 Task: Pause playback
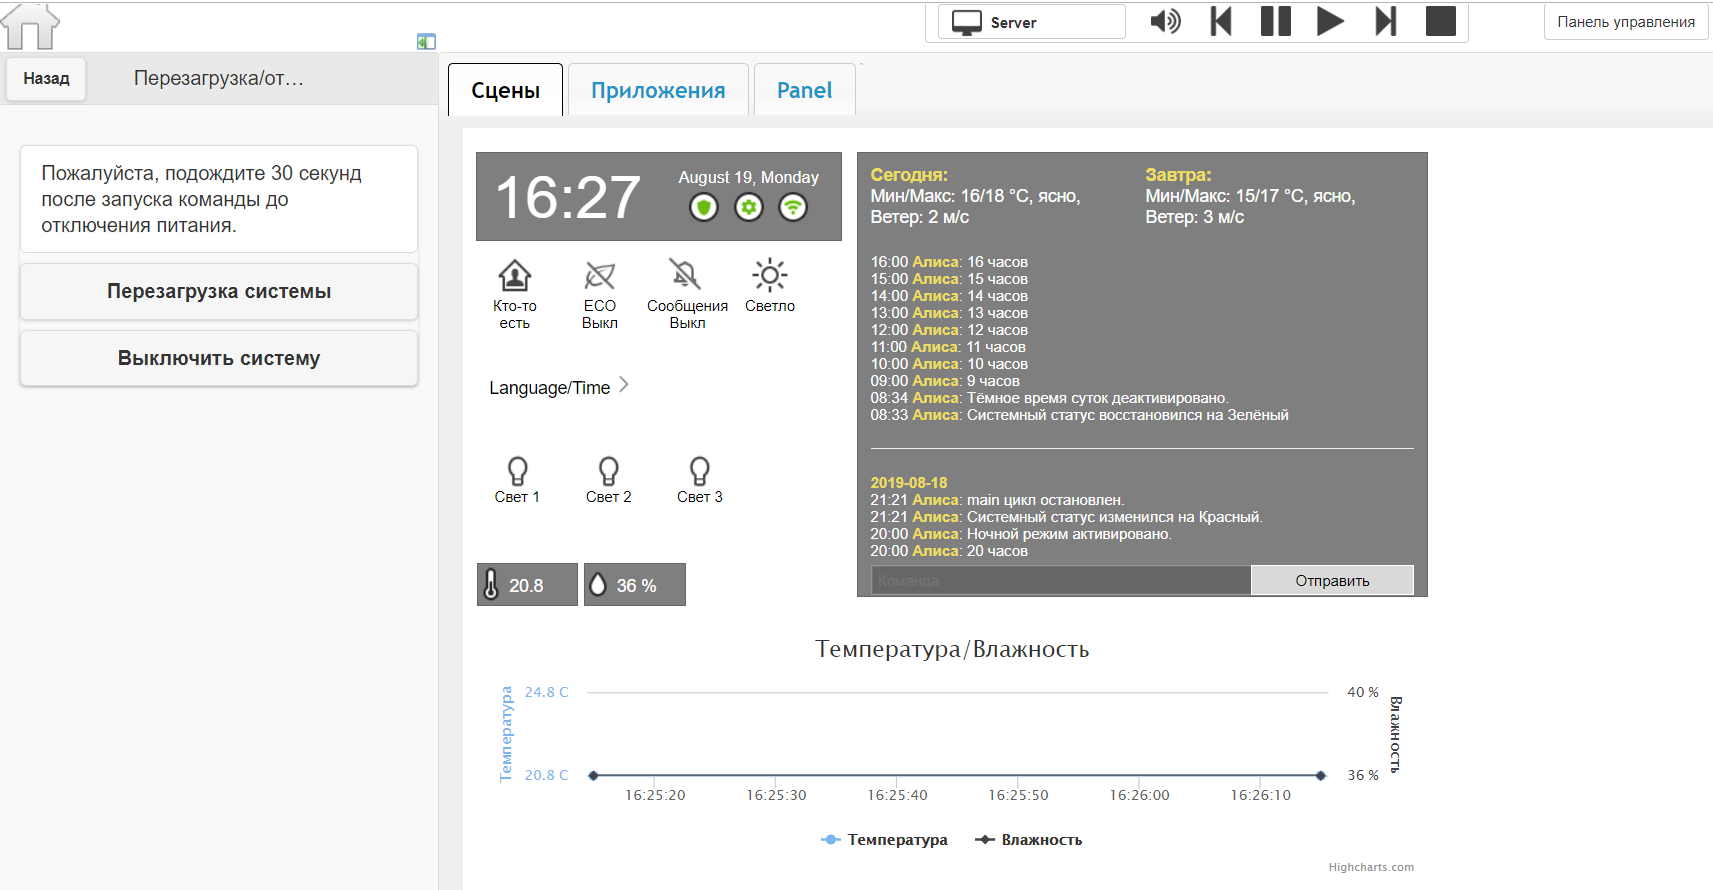click(1276, 21)
